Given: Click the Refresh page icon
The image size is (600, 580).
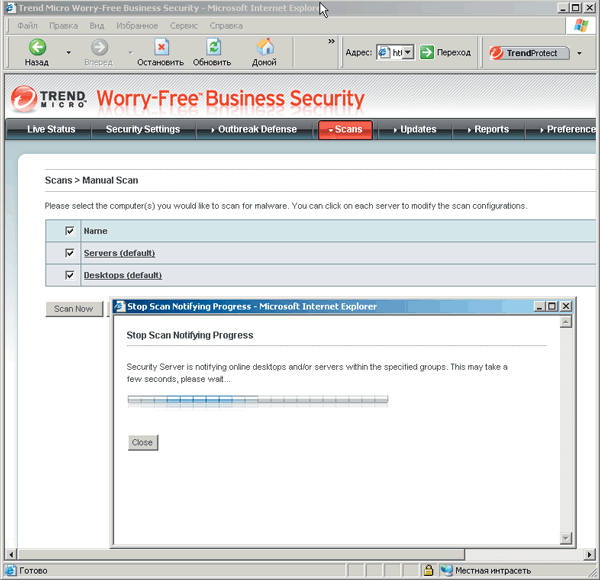Looking at the screenshot, I should coord(214,47).
